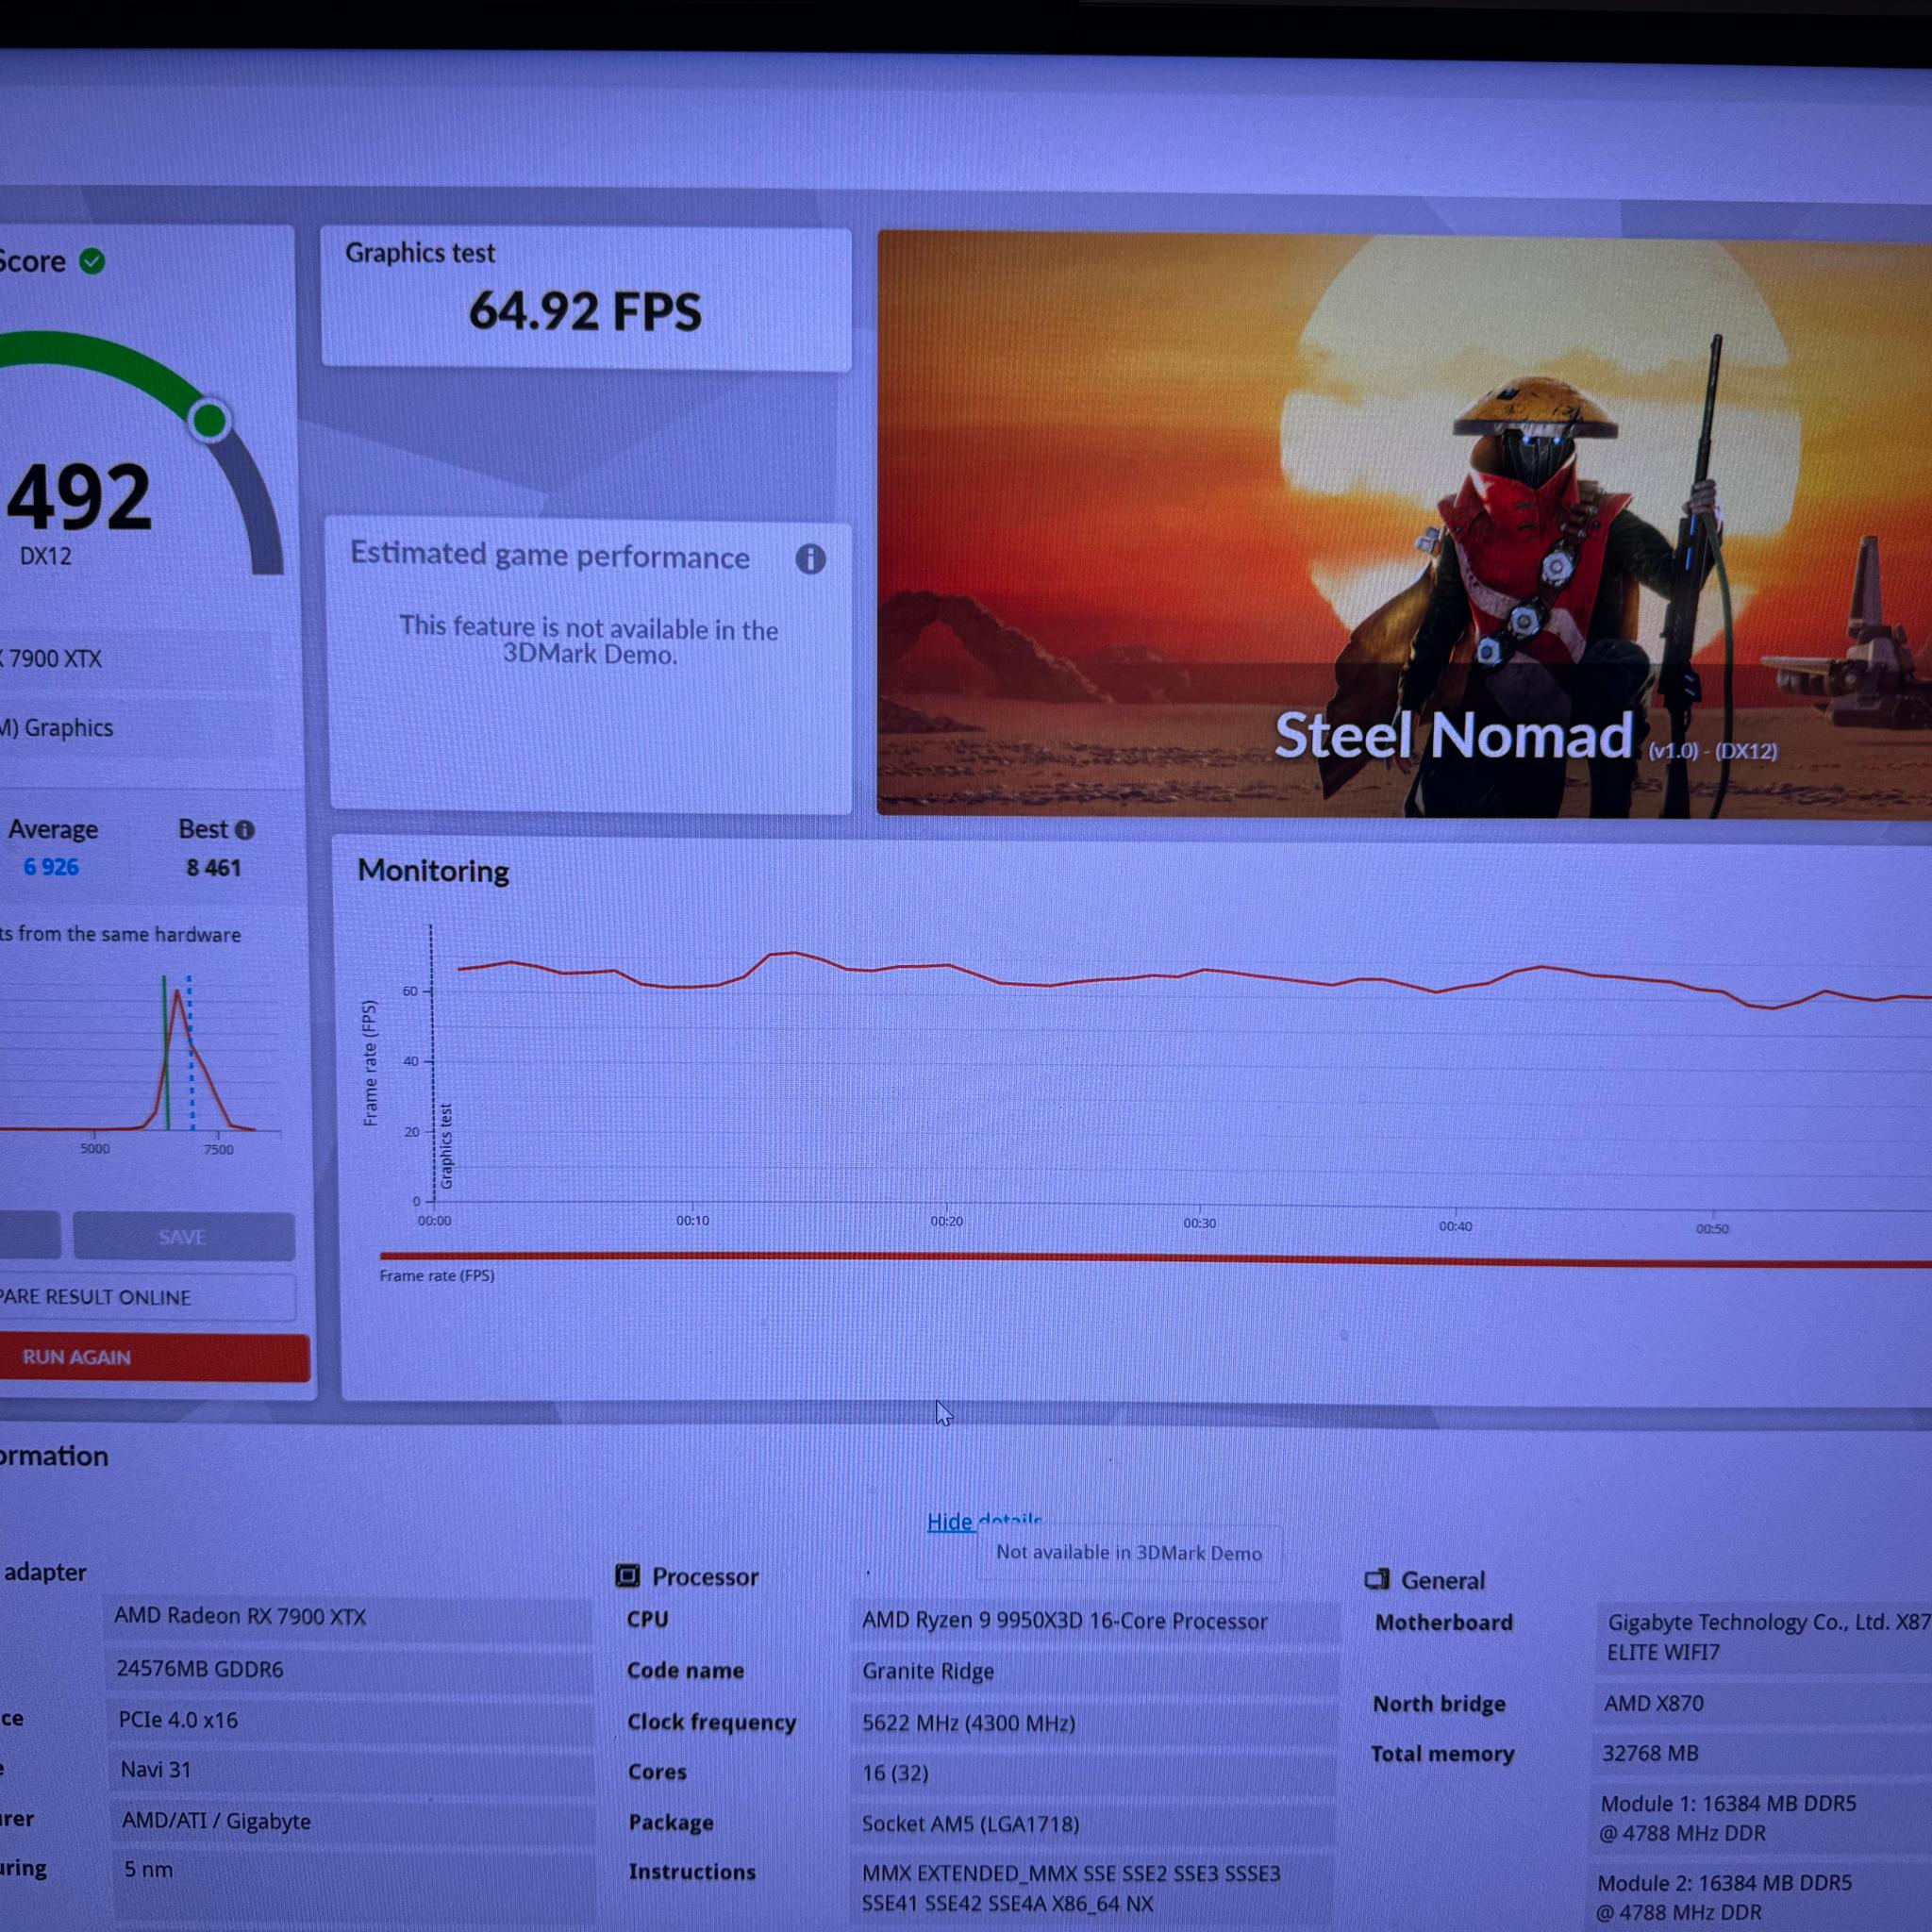Click the PCIe 4.0 x16 value

pyautogui.click(x=347, y=1720)
